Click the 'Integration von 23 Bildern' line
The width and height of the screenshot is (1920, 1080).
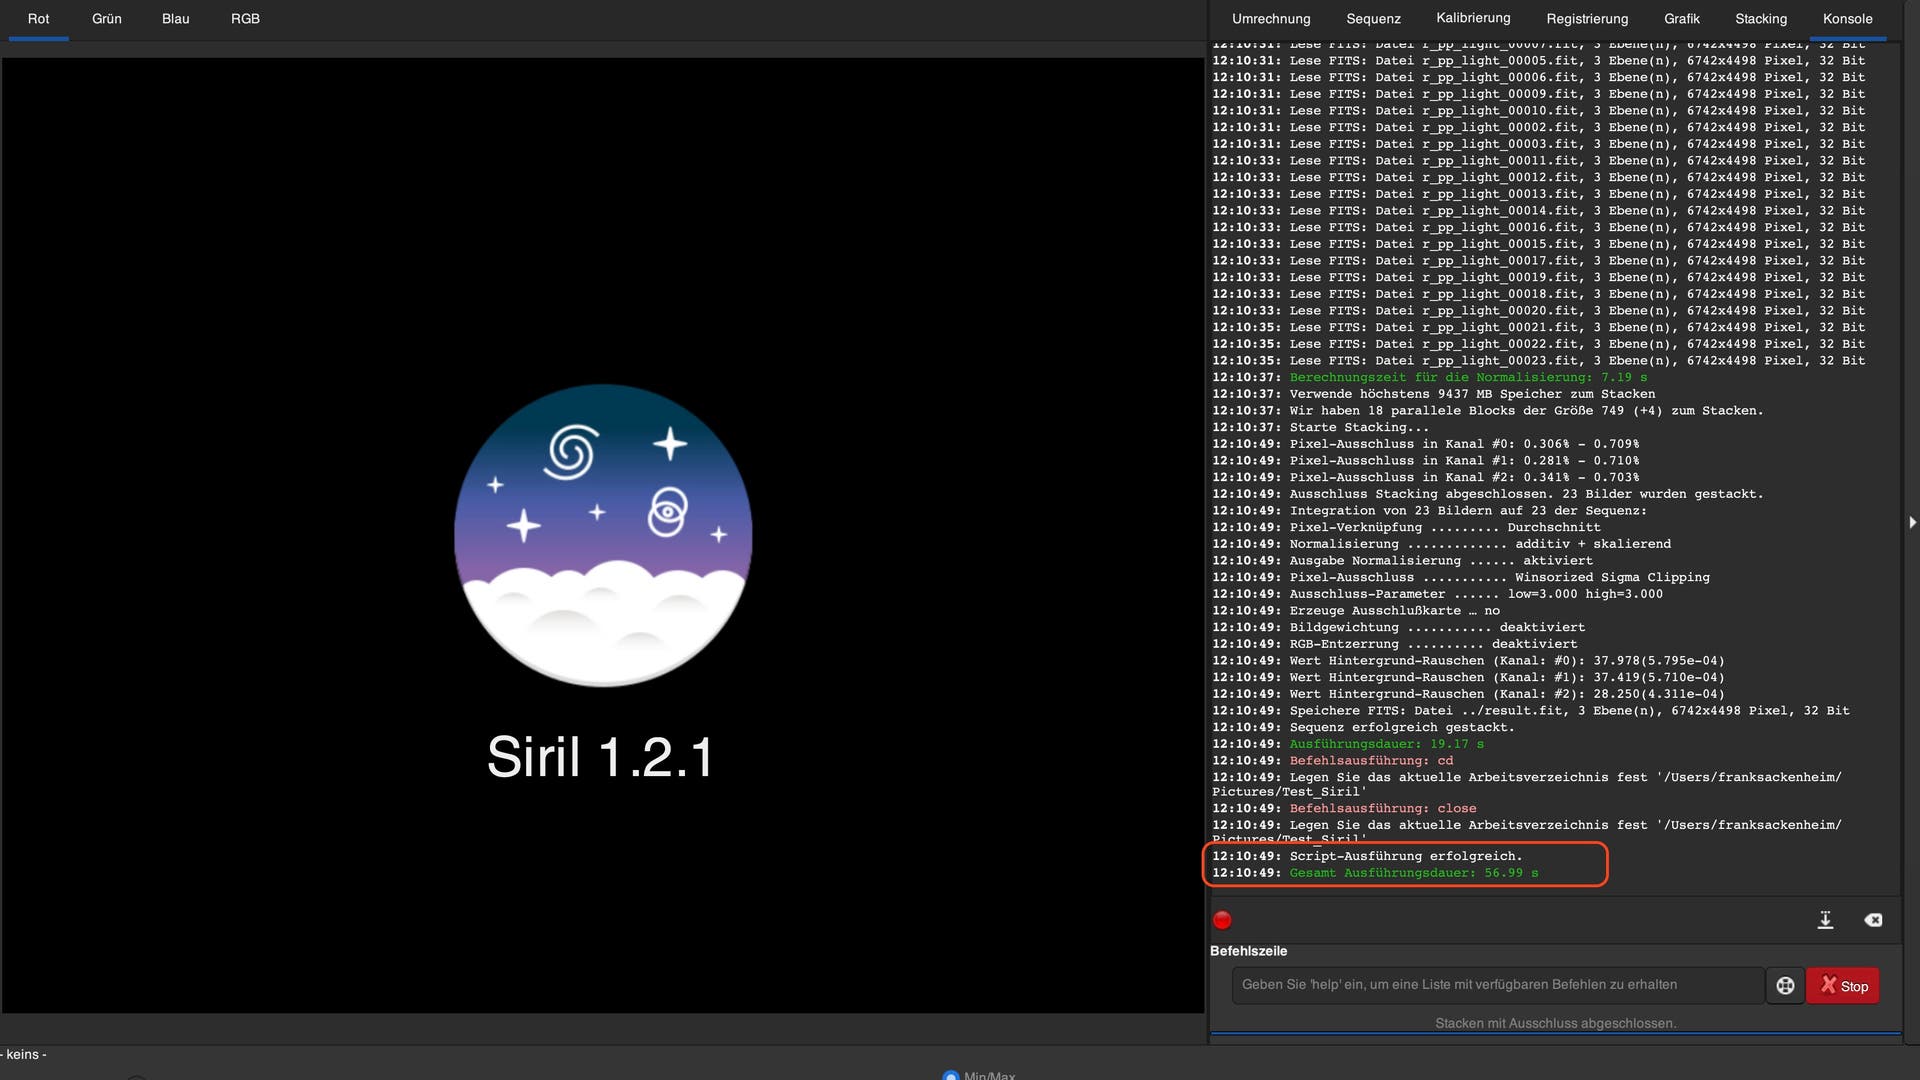point(1429,511)
